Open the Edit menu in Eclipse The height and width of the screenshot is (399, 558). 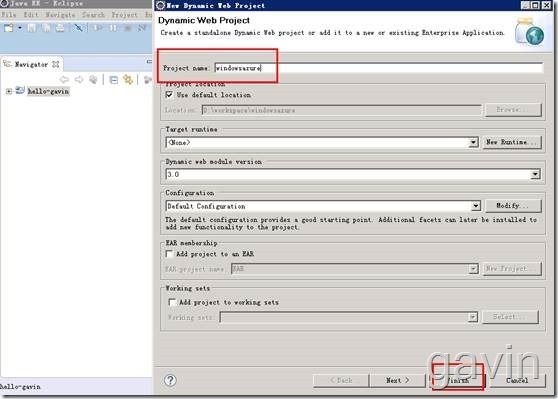31,15
